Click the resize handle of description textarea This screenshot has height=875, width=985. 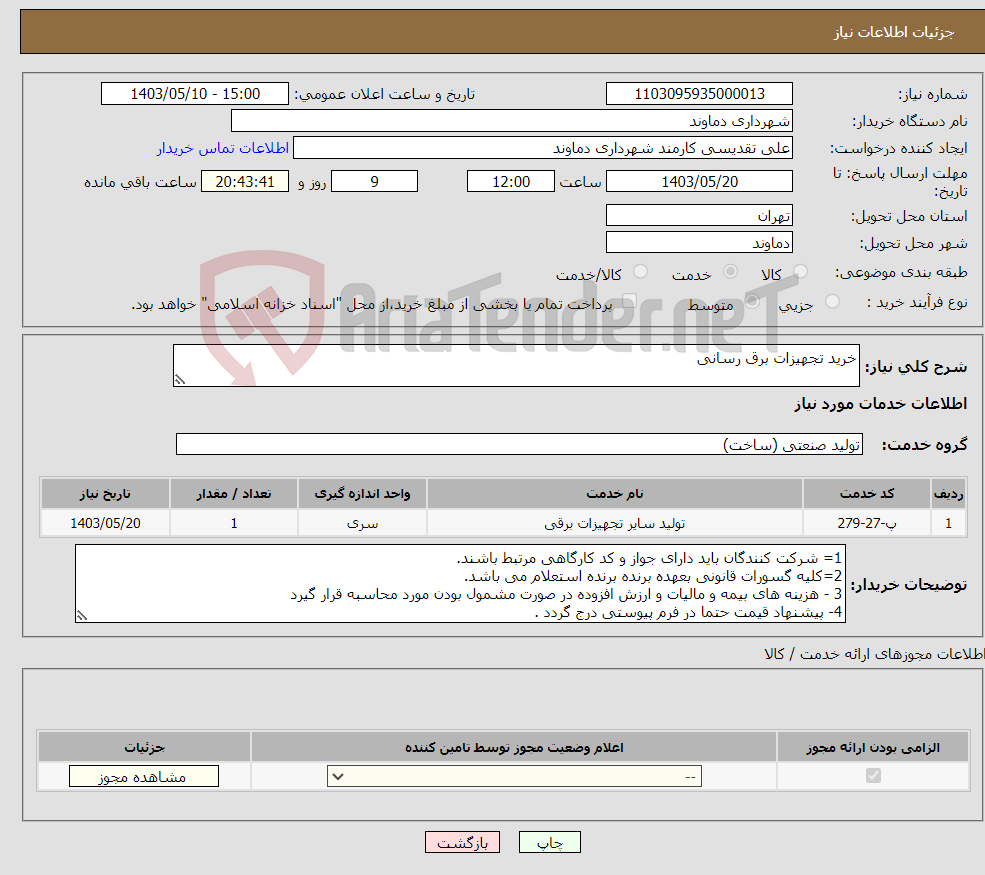coord(180,379)
